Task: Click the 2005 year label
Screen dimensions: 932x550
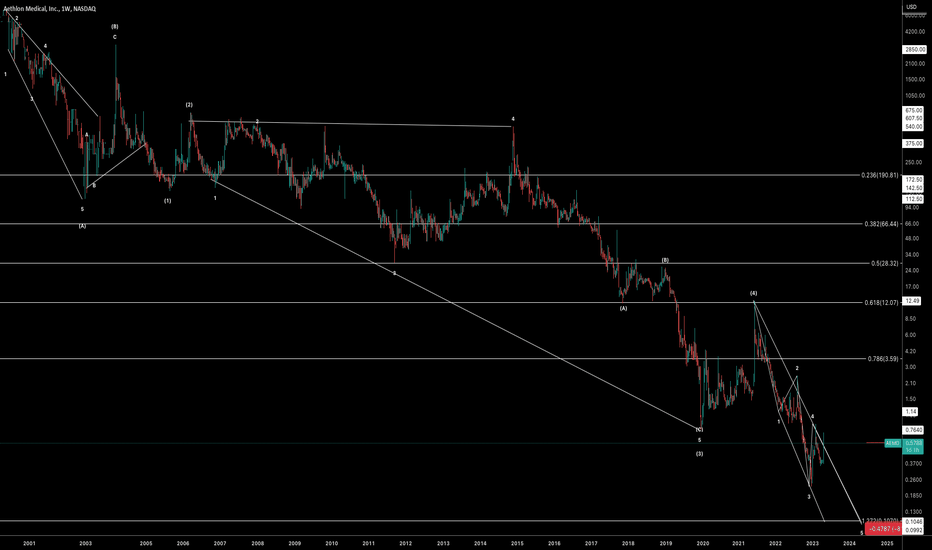Action: (x=146, y=543)
